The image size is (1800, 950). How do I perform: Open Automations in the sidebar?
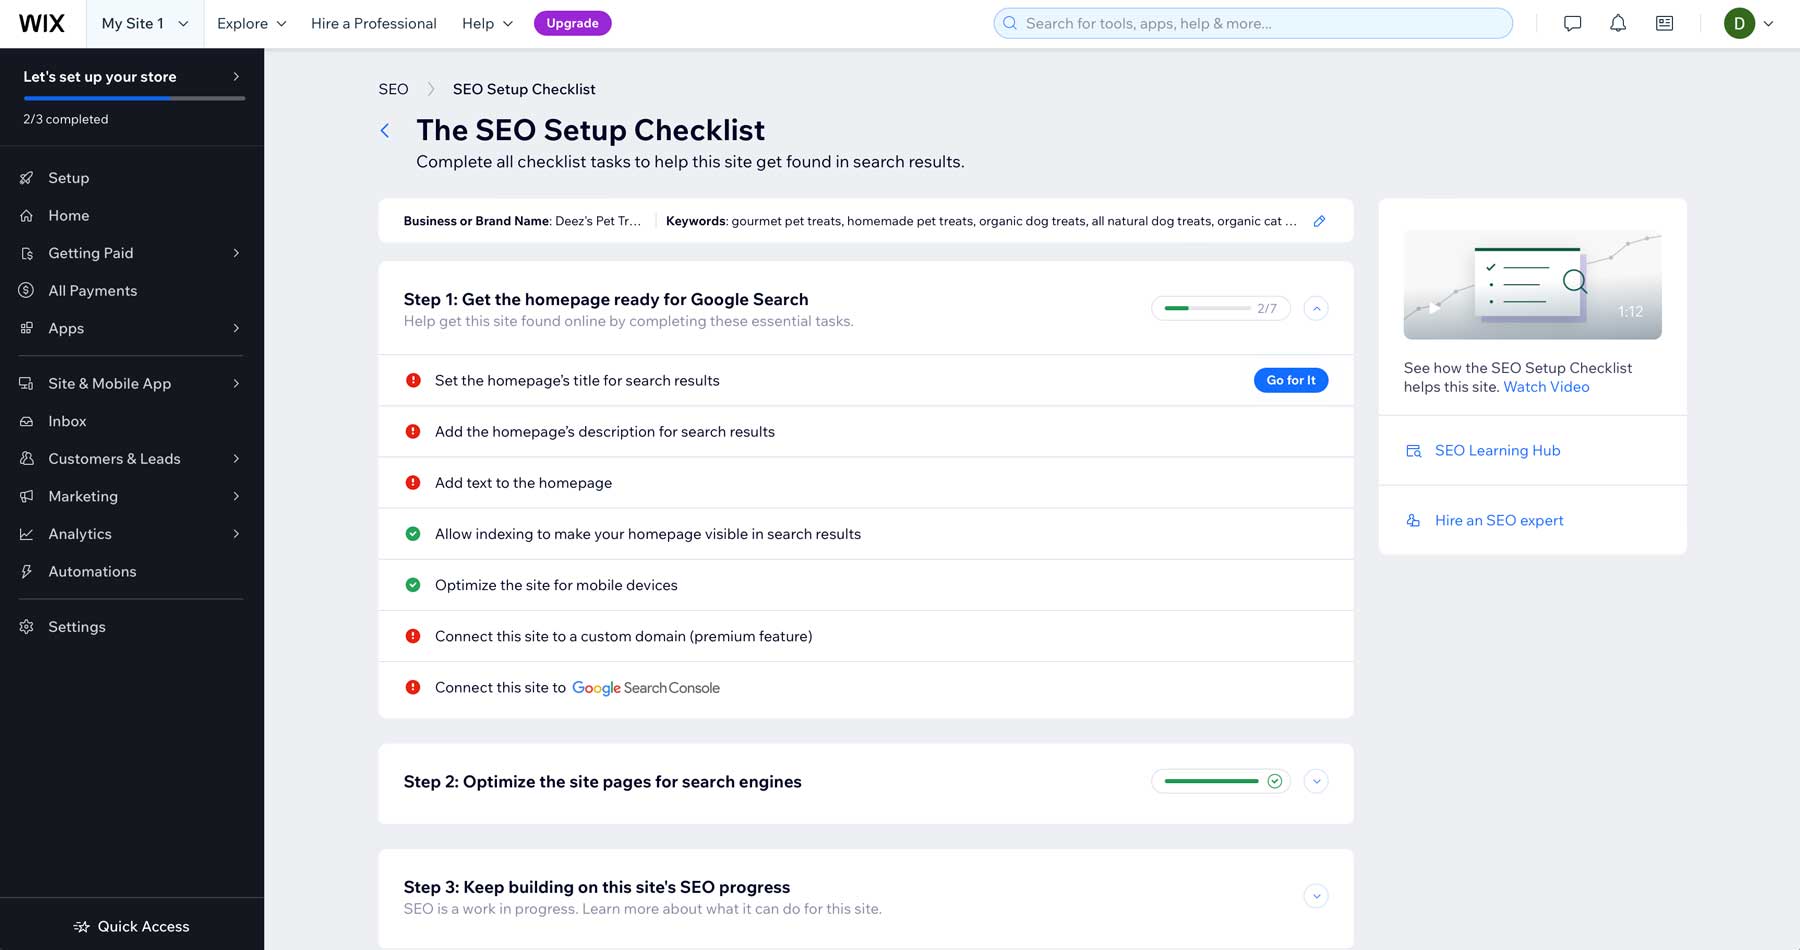[92, 571]
